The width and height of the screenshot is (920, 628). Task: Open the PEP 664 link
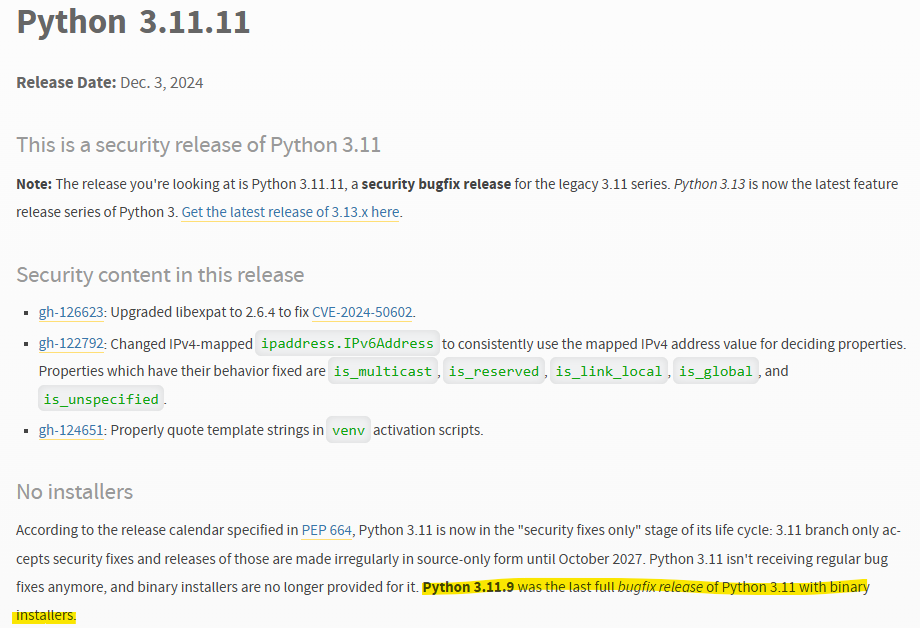click(x=327, y=531)
